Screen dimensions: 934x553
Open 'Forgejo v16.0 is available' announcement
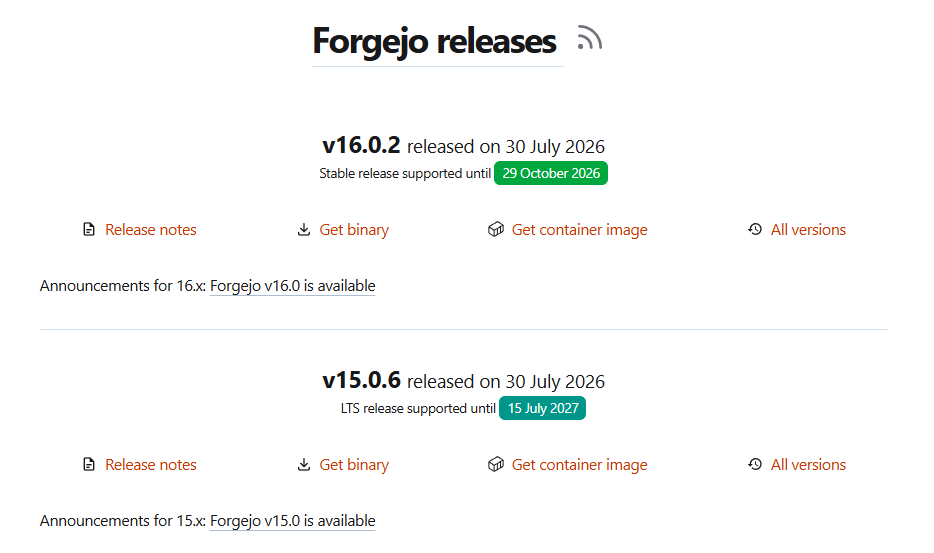pos(292,286)
